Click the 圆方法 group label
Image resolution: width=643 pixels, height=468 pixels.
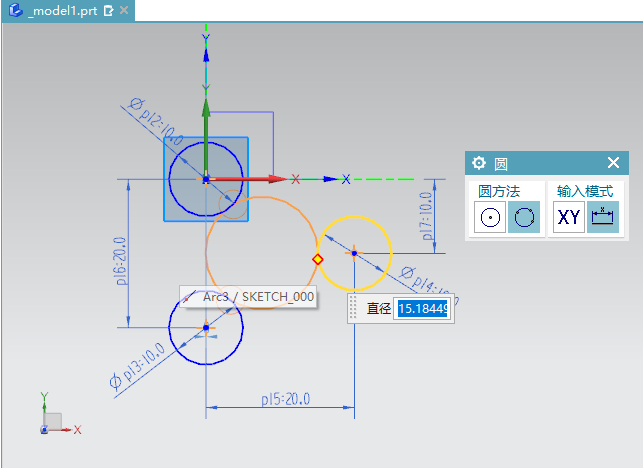499,191
